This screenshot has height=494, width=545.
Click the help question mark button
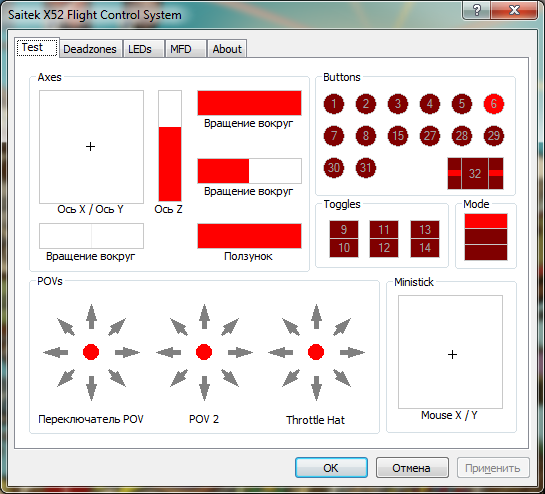point(477,10)
